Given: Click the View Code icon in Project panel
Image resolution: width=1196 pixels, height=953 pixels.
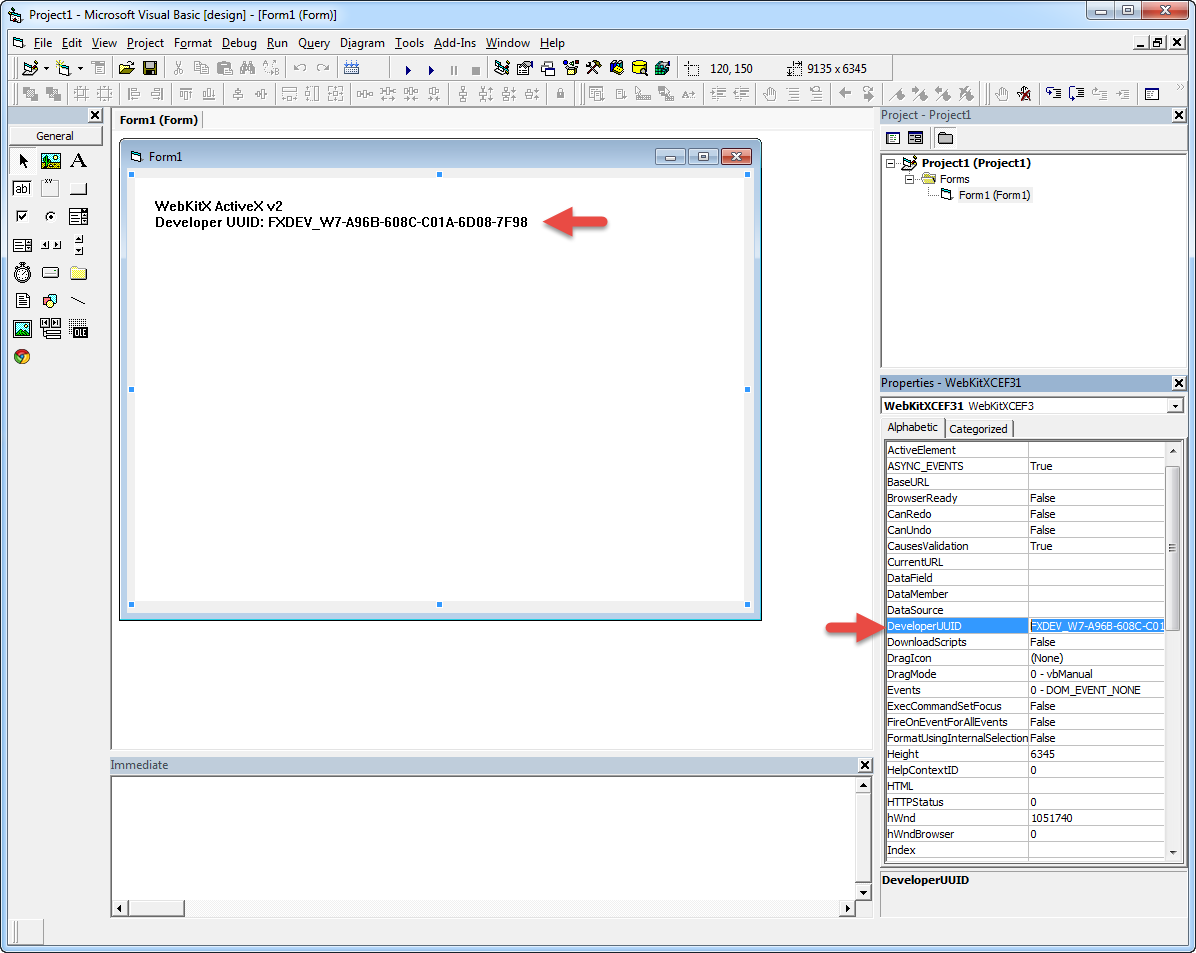Looking at the screenshot, I should coord(893,138).
